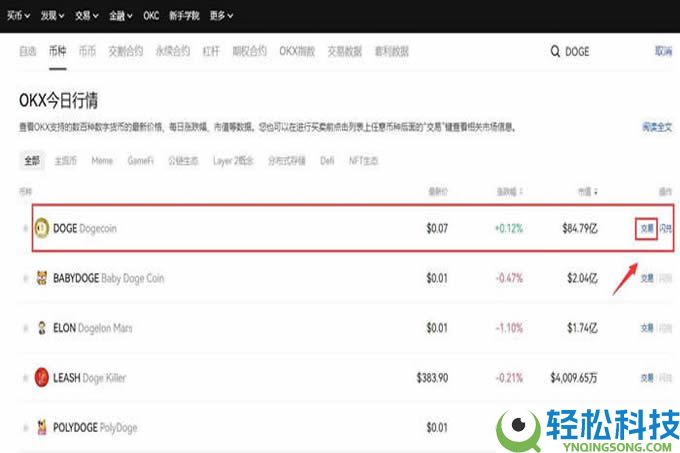Screen dimensions: 680x453
Task: Click the -0.47% change value
Action: [x=509, y=278]
